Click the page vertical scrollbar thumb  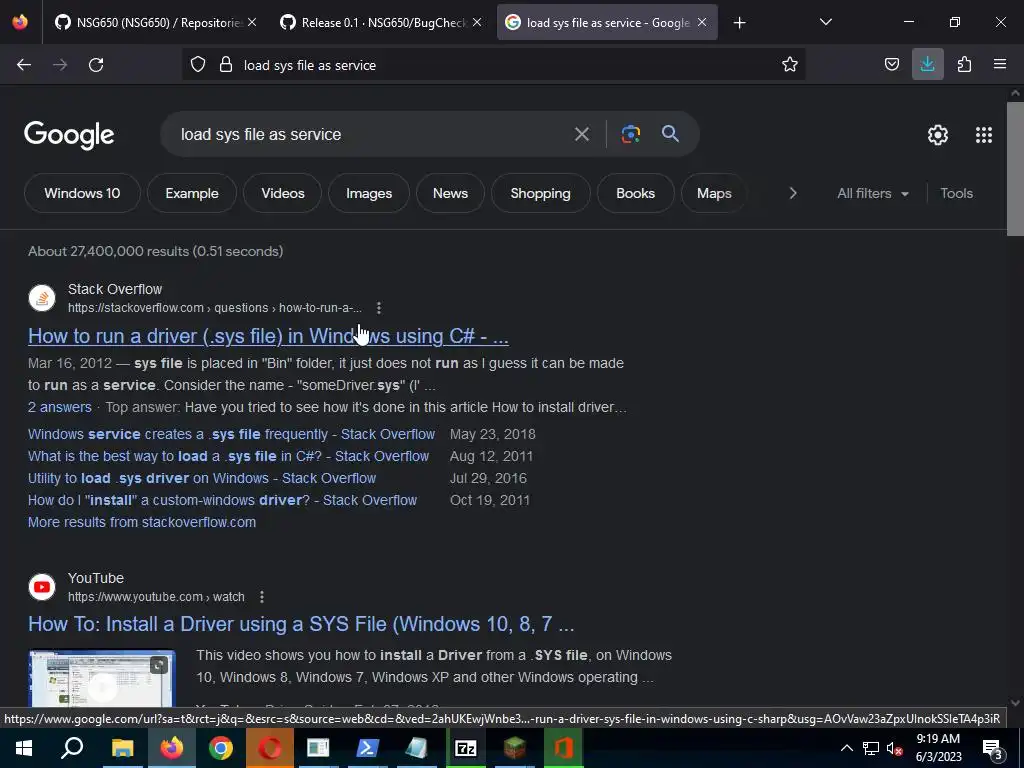tap(1015, 168)
